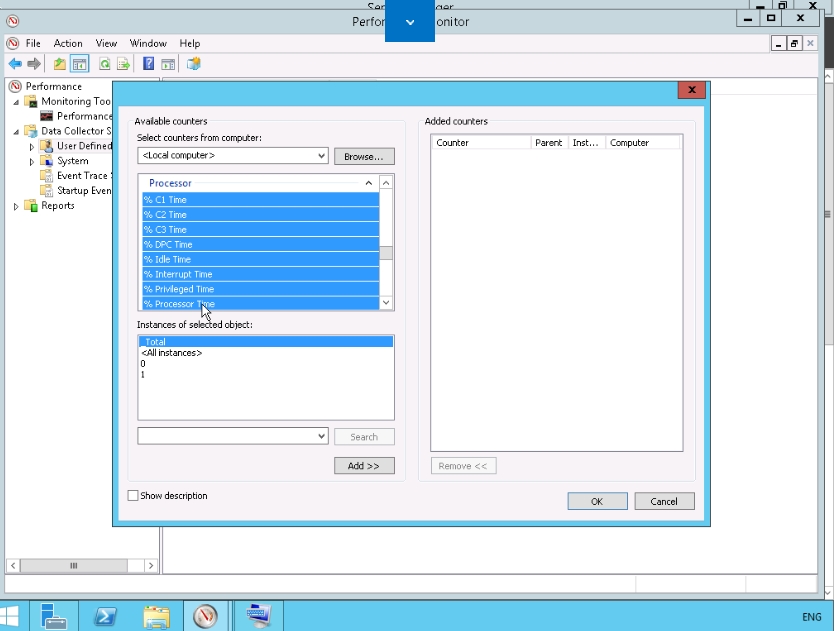Select <All instances> in instance list
This screenshot has width=836, height=631.
[x=172, y=353]
